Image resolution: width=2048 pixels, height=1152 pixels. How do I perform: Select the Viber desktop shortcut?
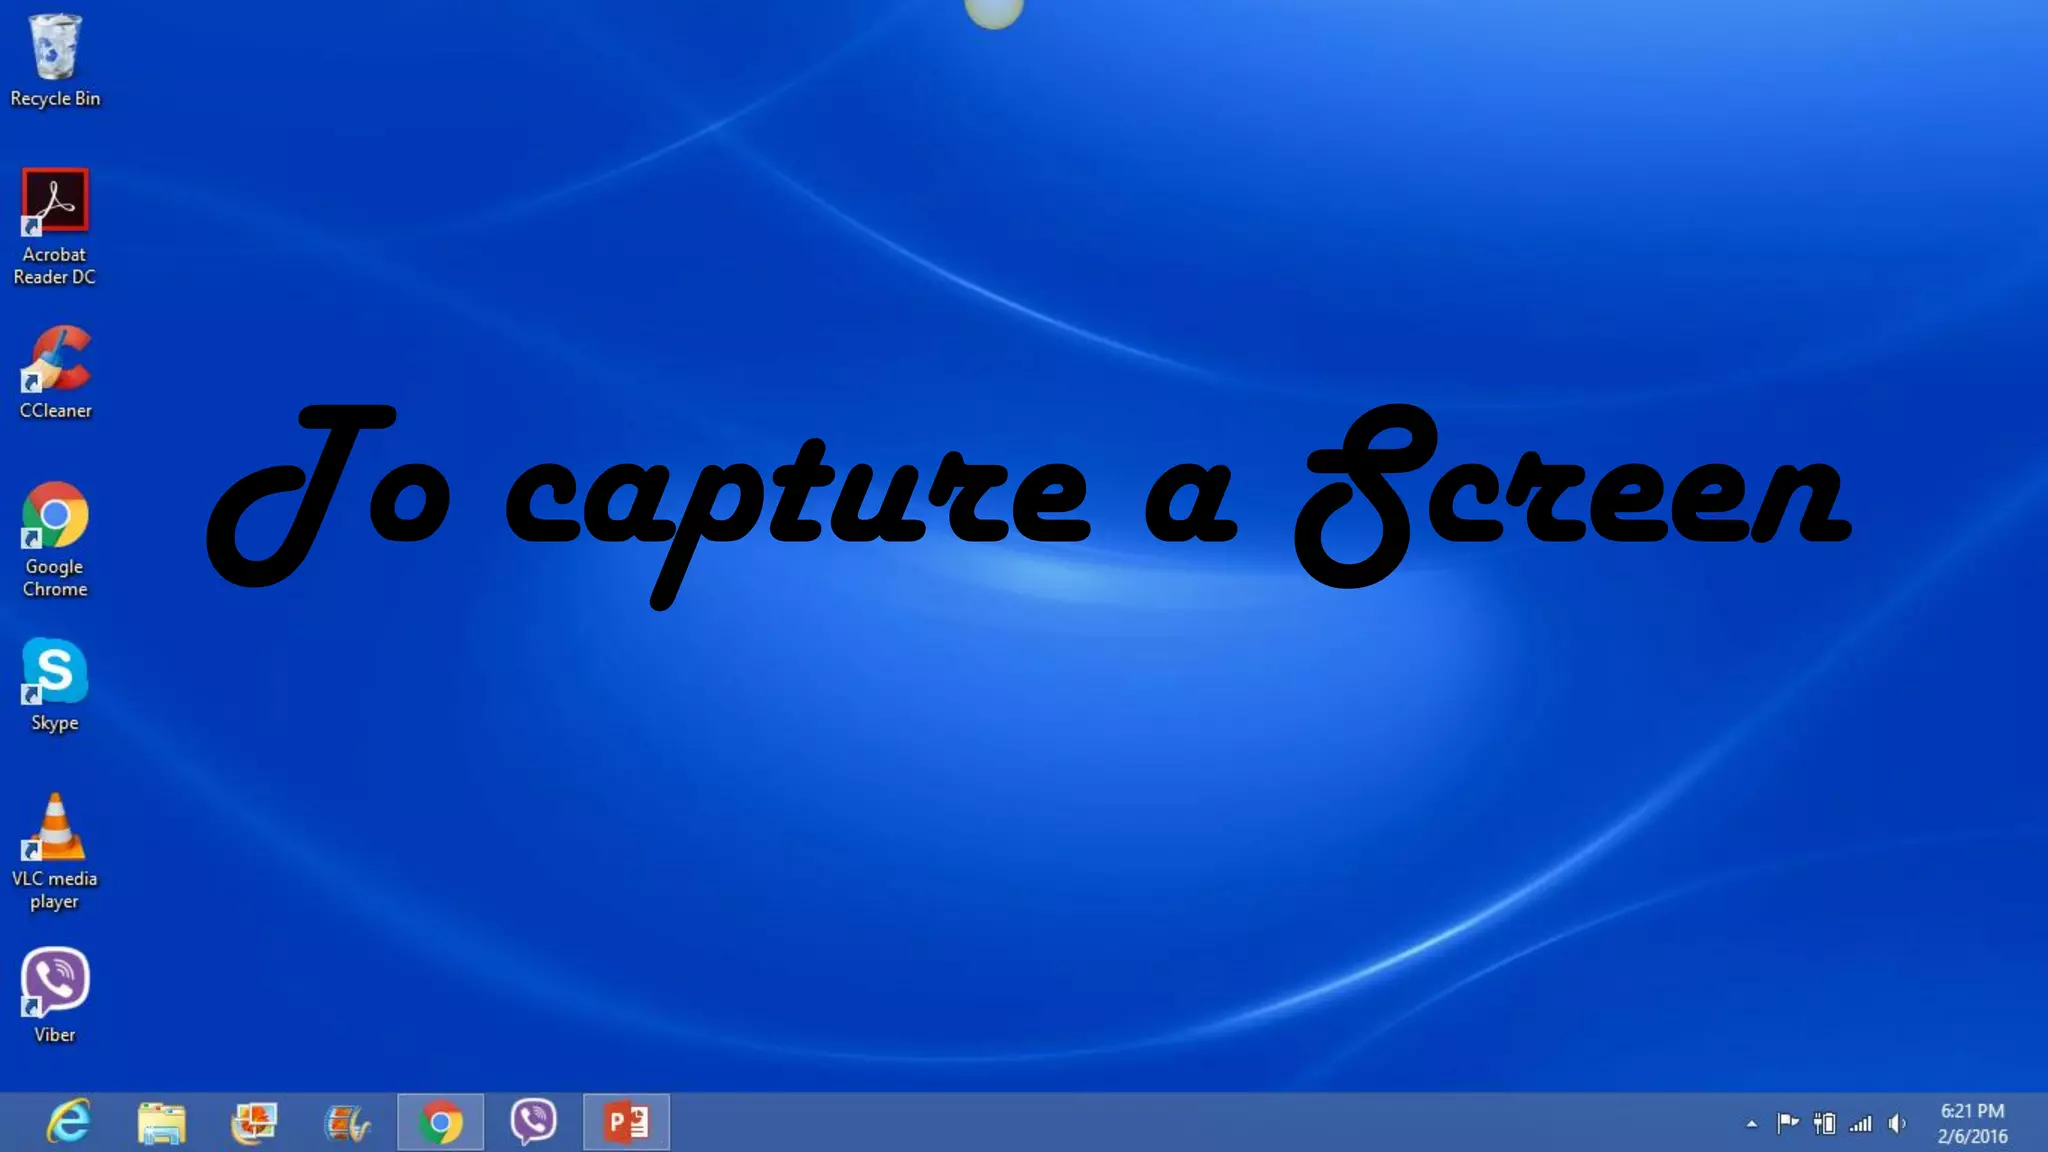pyautogui.click(x=55, y=997)
